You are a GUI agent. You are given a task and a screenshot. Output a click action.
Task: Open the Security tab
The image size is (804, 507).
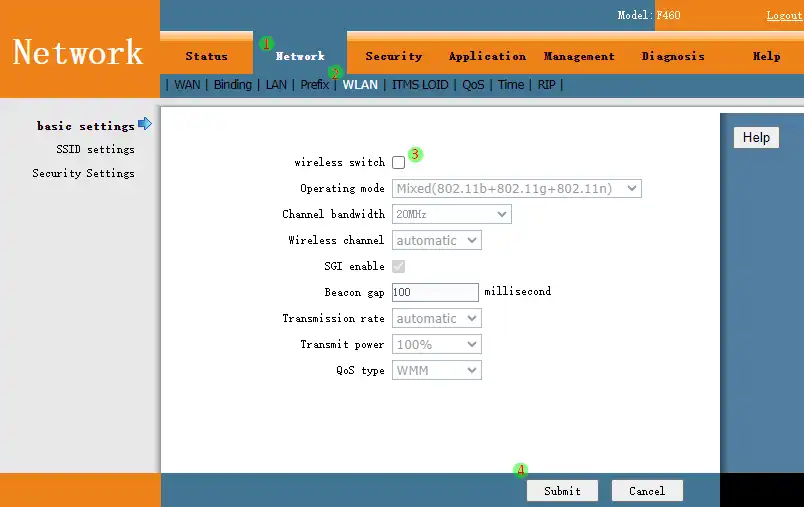[x=393, y=56]
